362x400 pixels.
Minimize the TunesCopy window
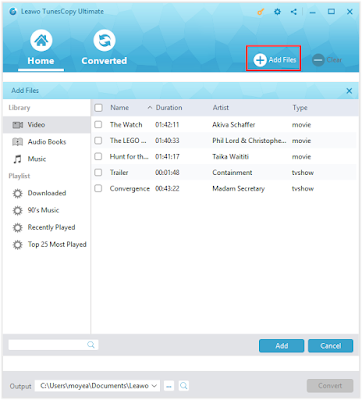click(312, 12)
